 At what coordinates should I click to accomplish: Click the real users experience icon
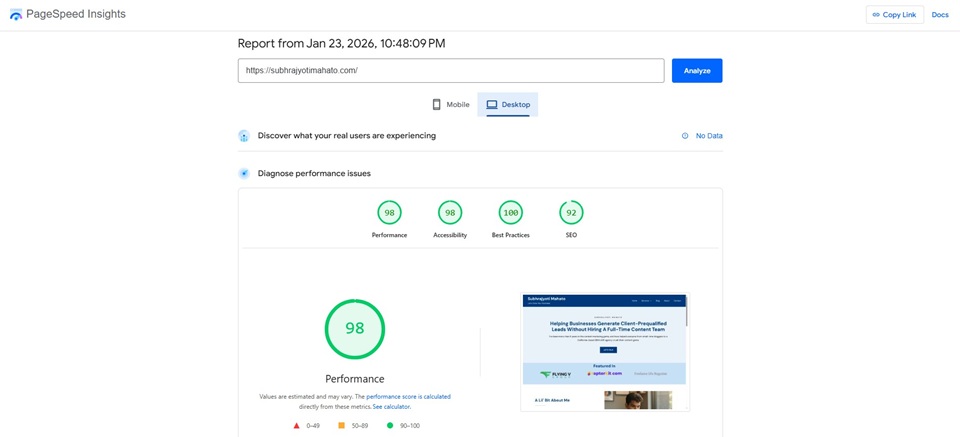click(244, 136)
